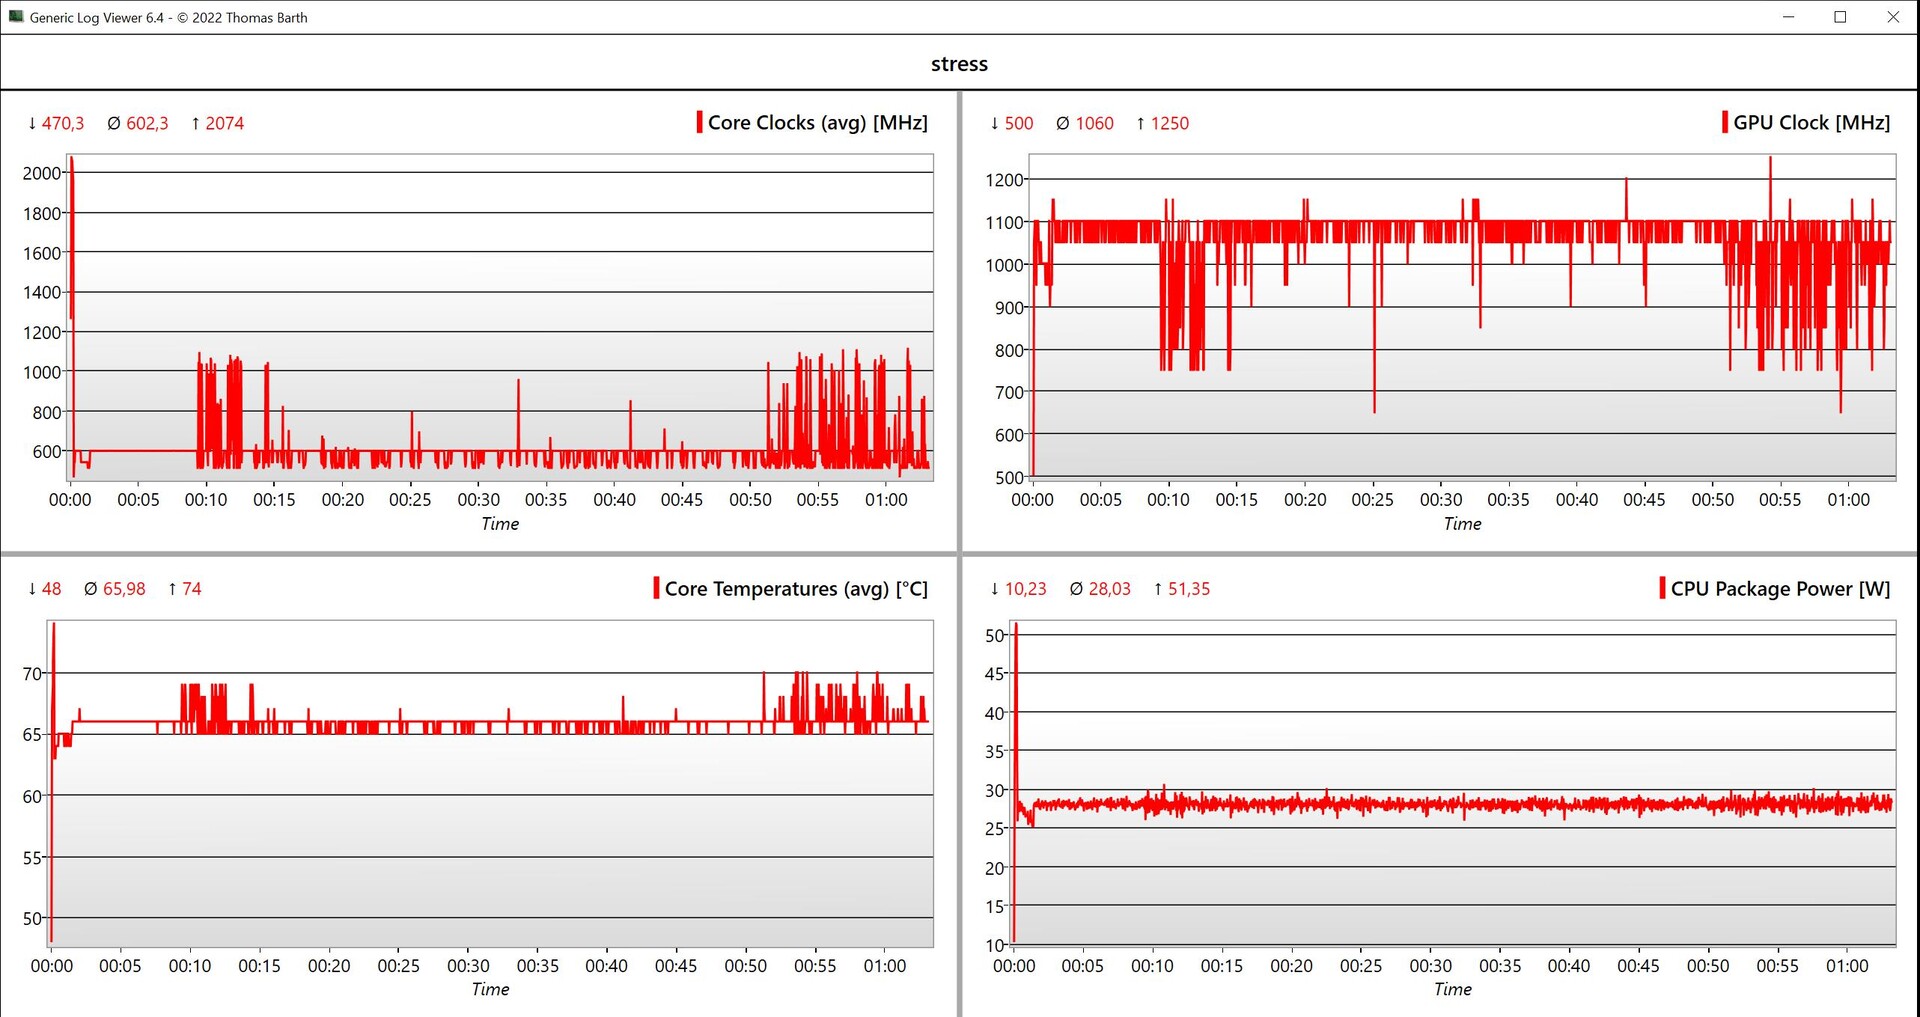Click the 'GPU Clock [MHz]' chart title

click(1811, 123)
